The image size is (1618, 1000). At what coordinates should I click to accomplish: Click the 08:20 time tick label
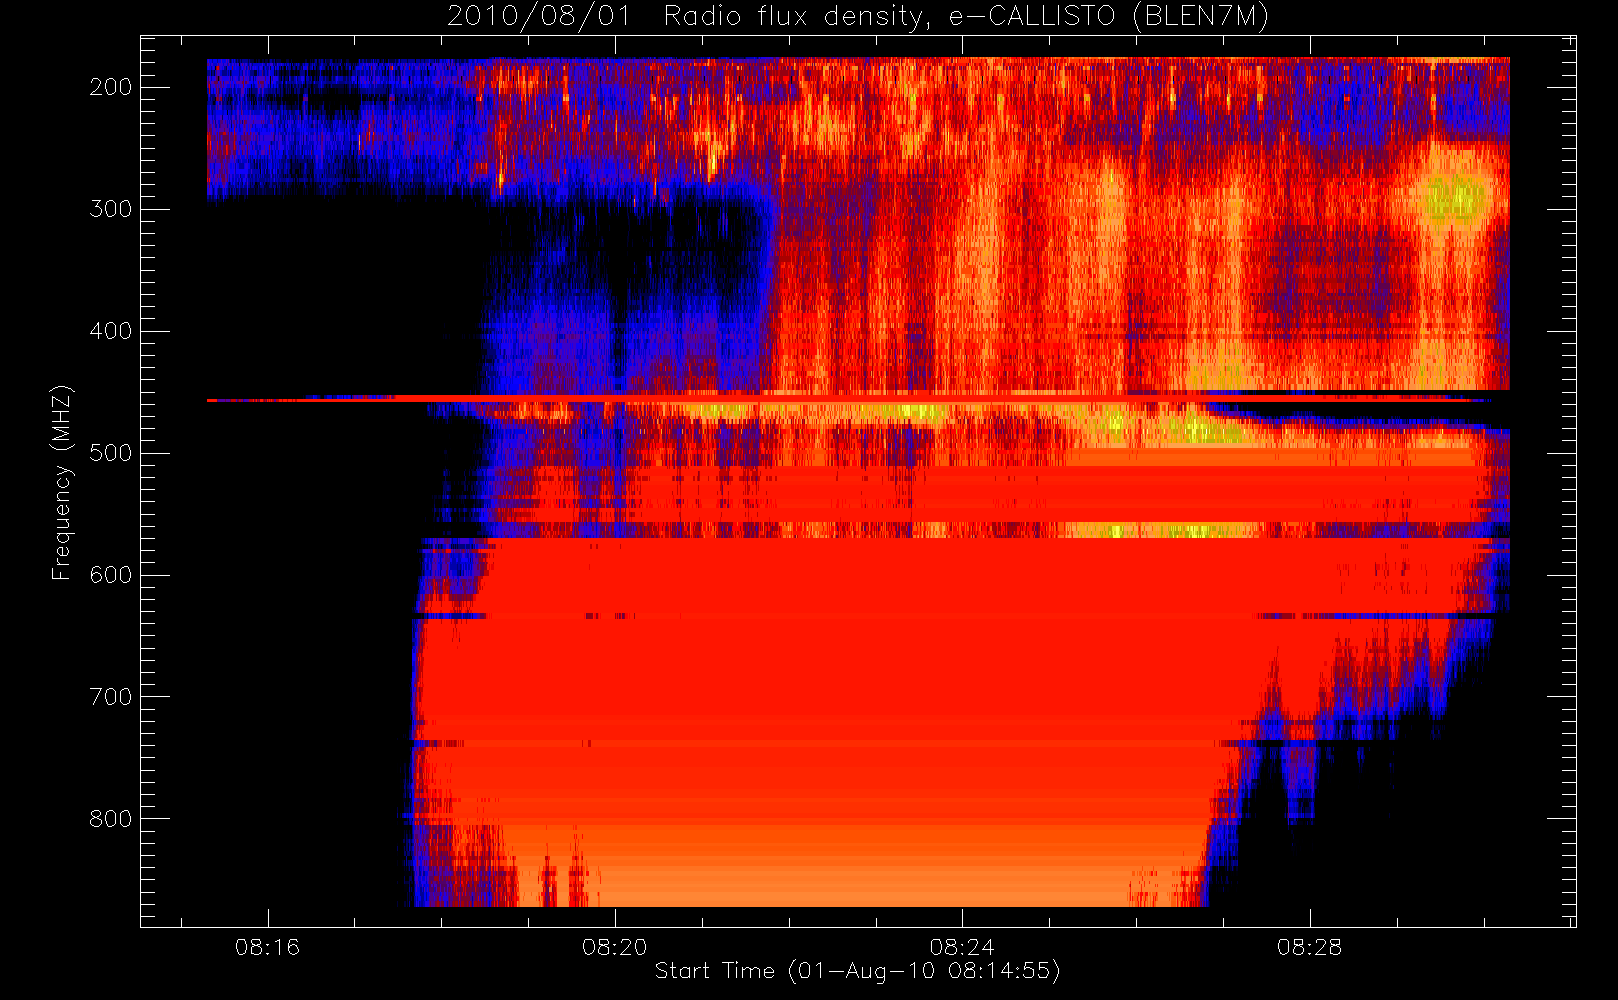click(x=615, y=946)
